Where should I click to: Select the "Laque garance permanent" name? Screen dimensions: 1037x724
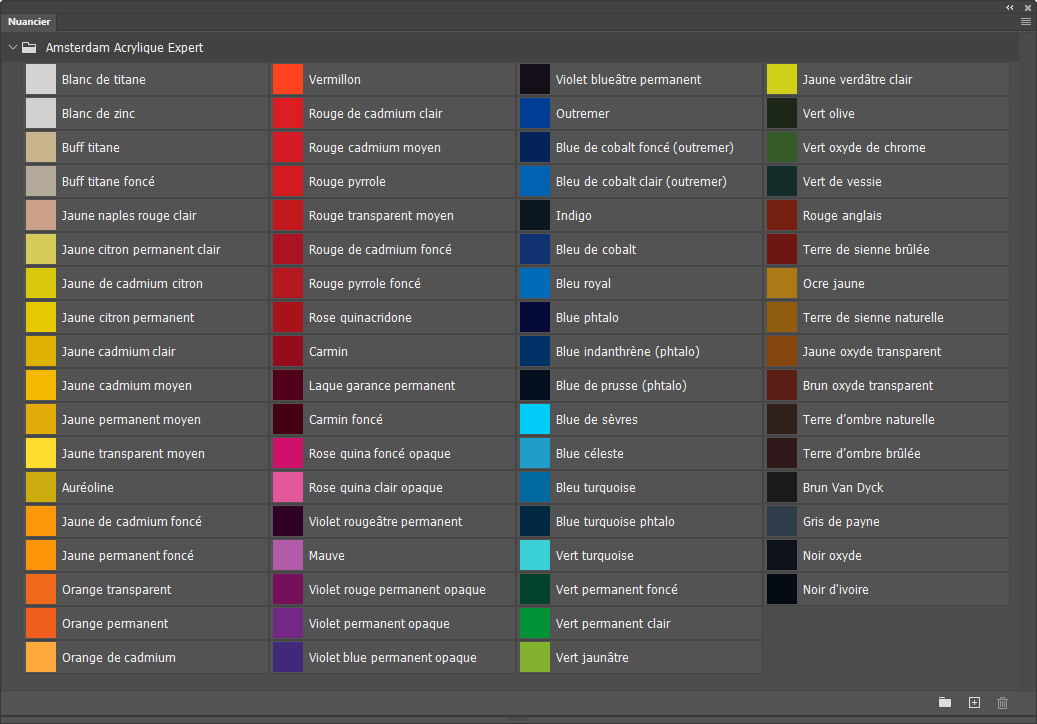coord(382,386)
